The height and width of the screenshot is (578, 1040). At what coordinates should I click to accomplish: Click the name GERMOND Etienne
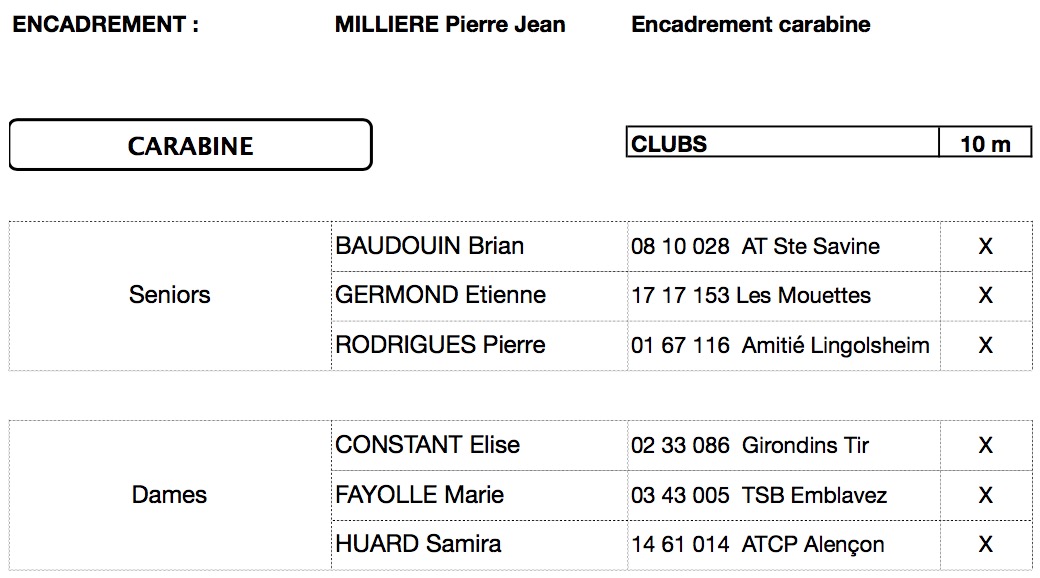(440, 295)
